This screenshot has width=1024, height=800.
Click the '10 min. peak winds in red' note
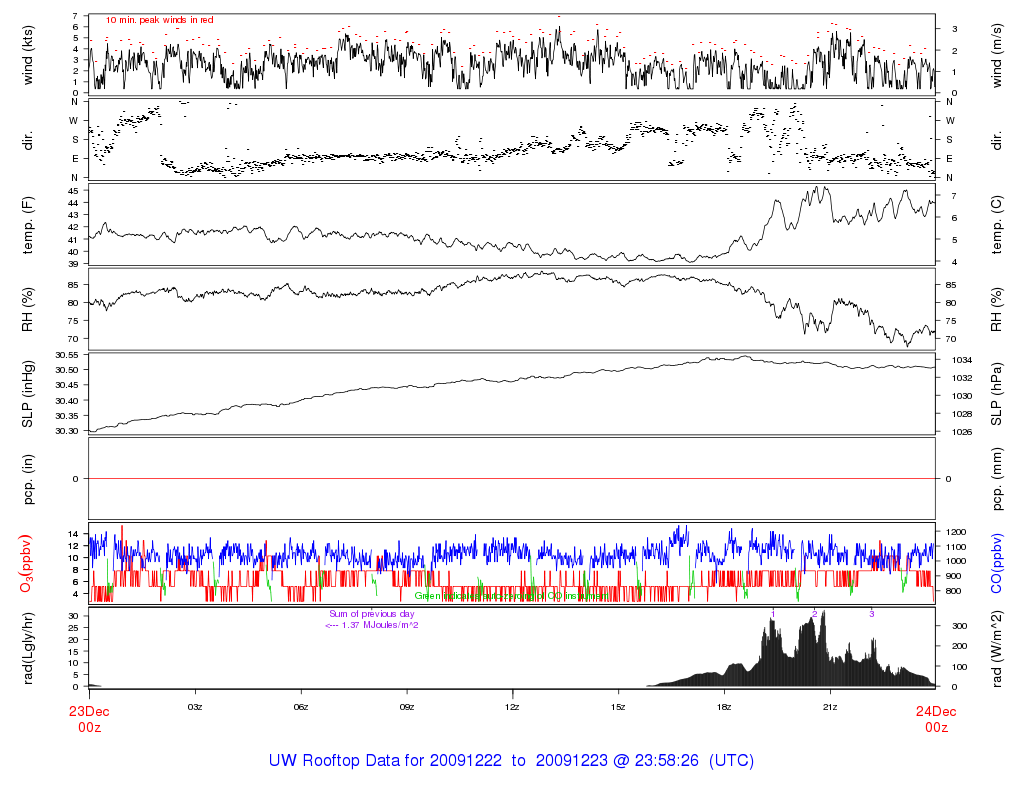point(159,20)
